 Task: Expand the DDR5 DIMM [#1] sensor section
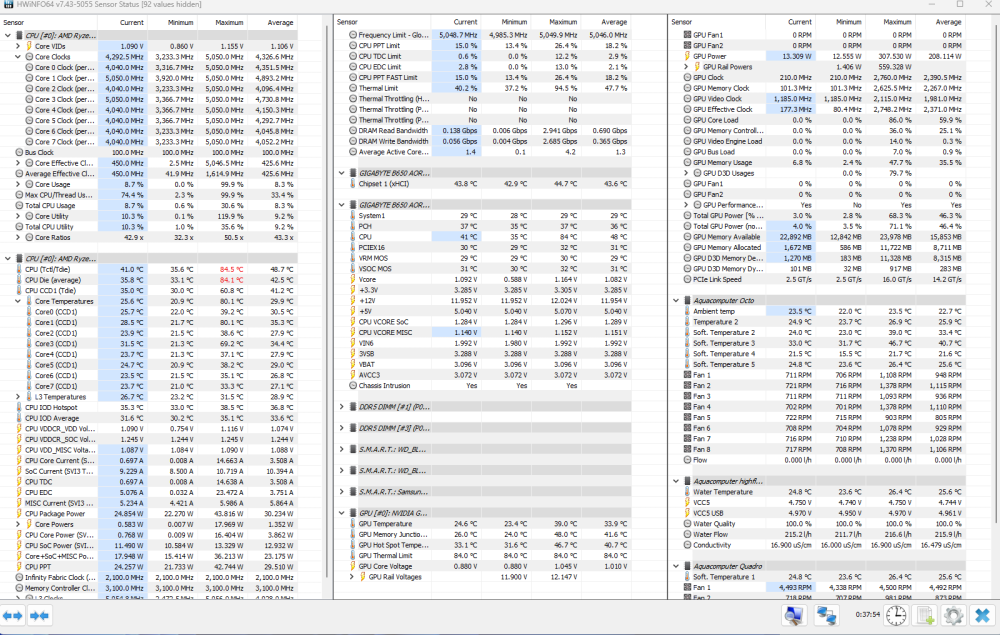343,406
